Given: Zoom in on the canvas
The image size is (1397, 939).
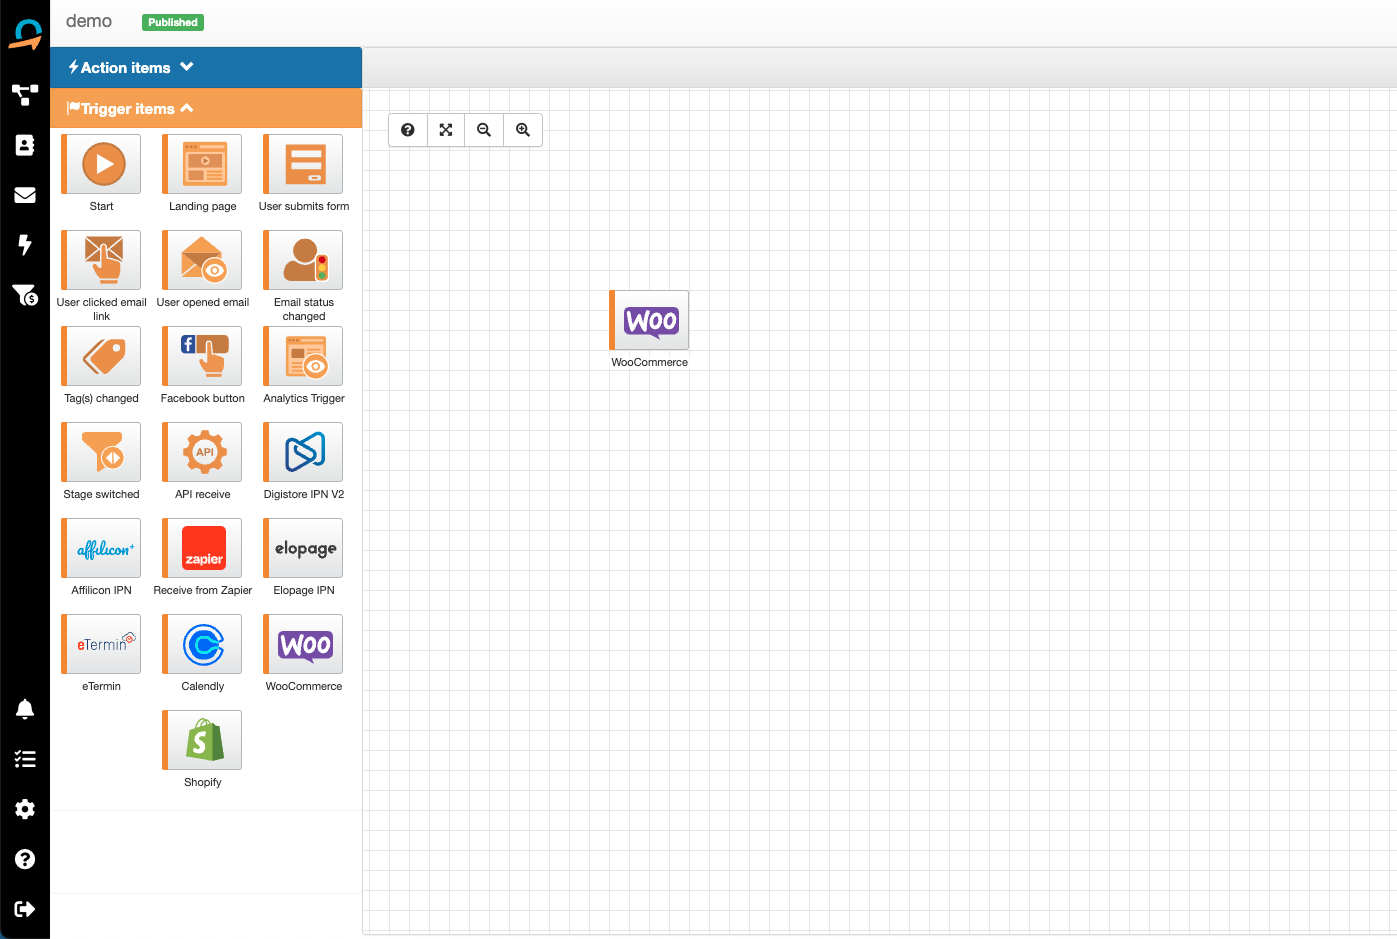Looking at the screenshot, I should [523, 130].
